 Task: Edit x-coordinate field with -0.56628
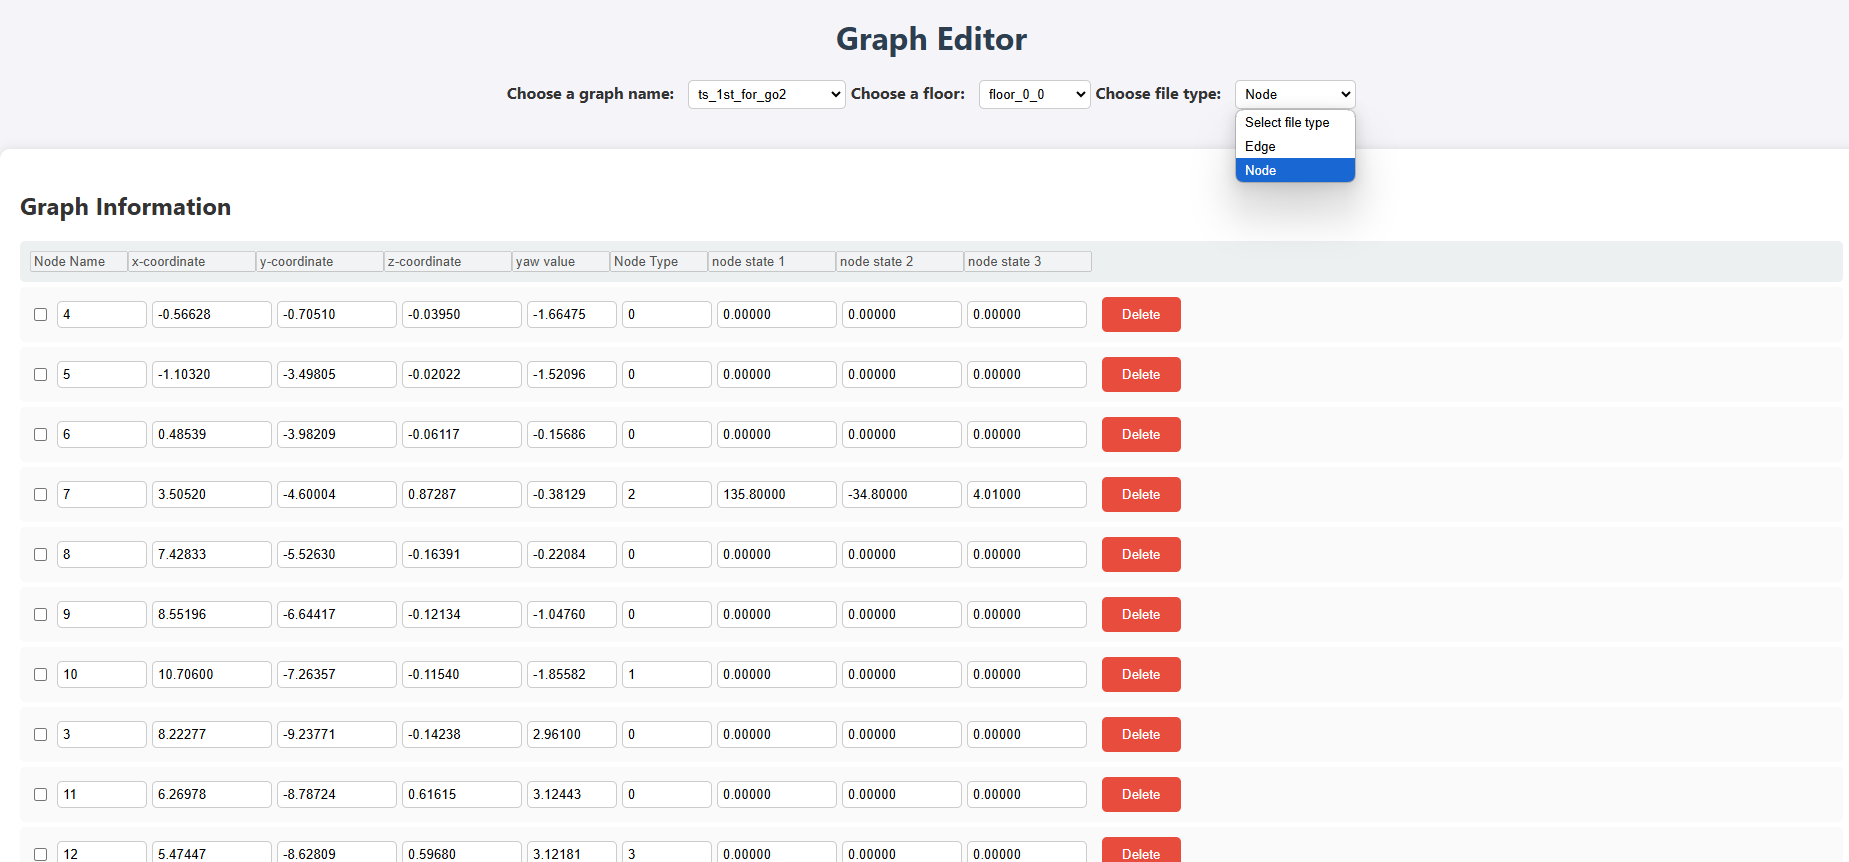212,314
